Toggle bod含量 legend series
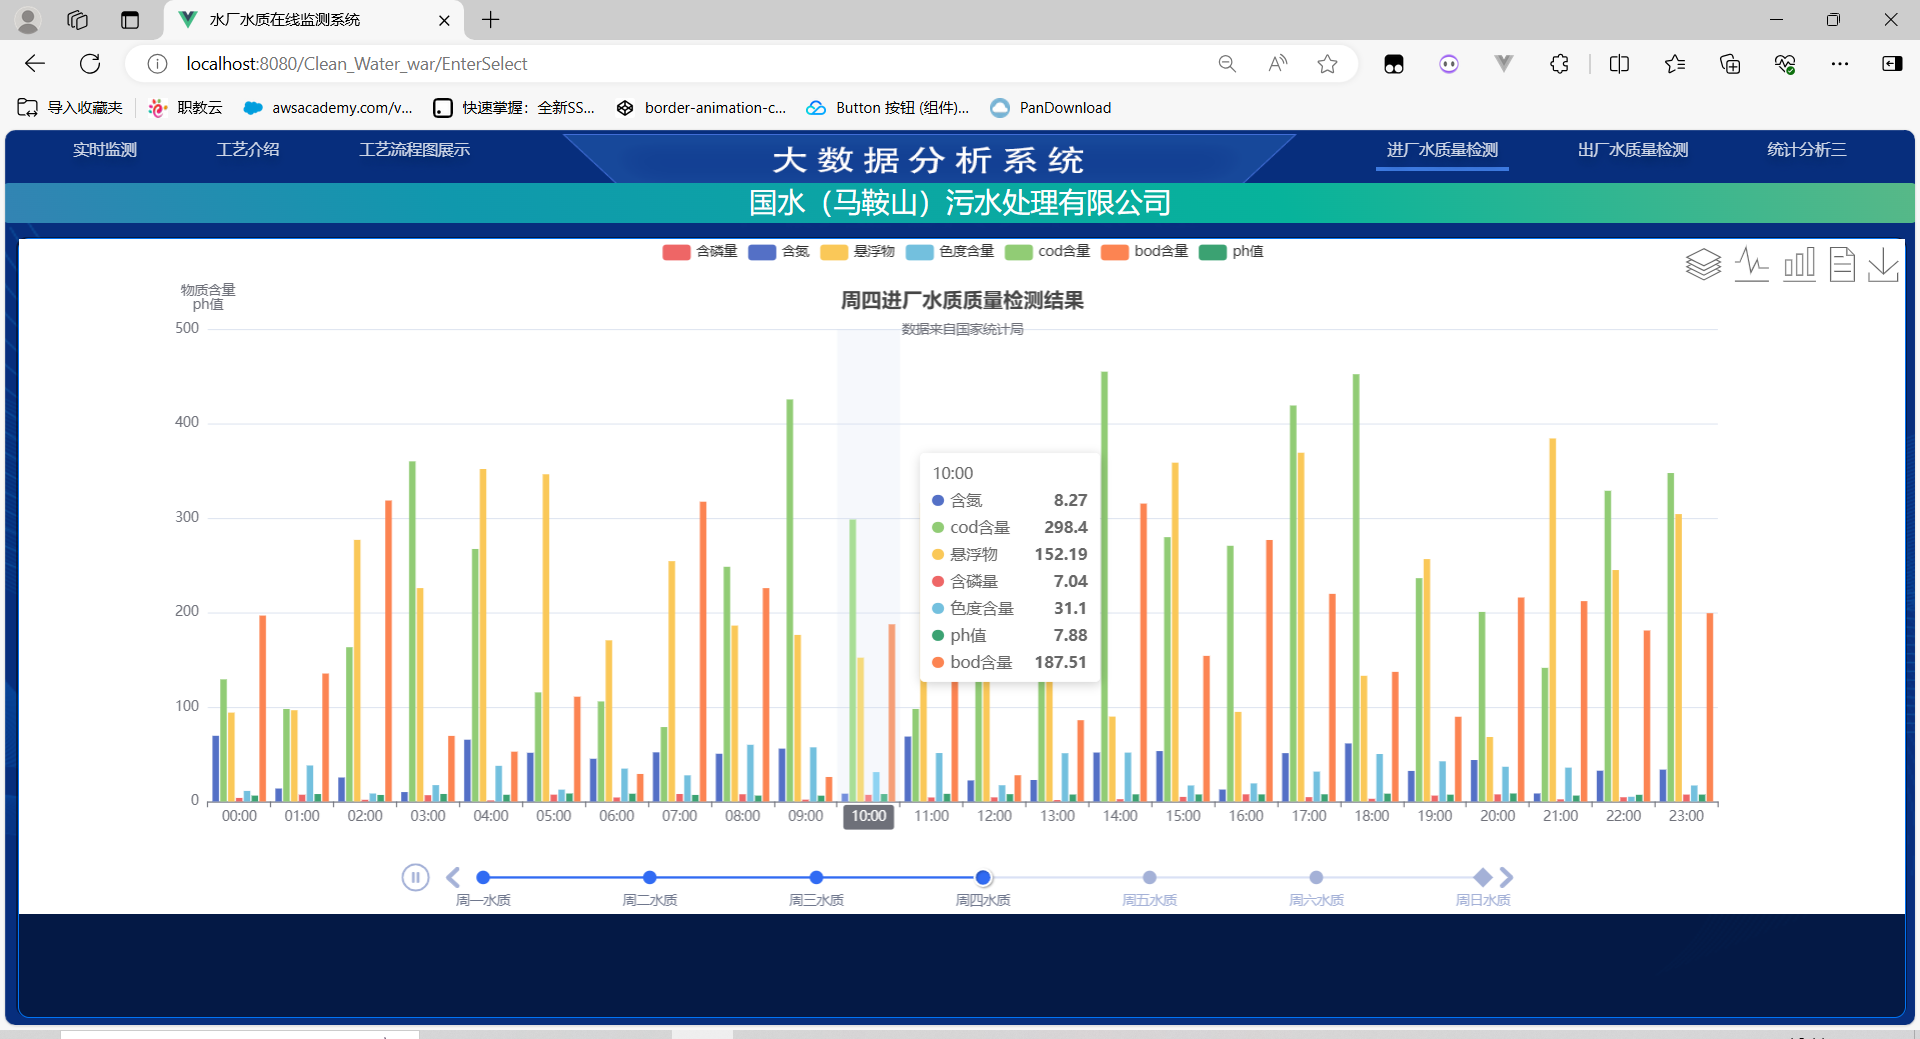Screen dimensions: 1920x1039 [x=1145, y=251]
